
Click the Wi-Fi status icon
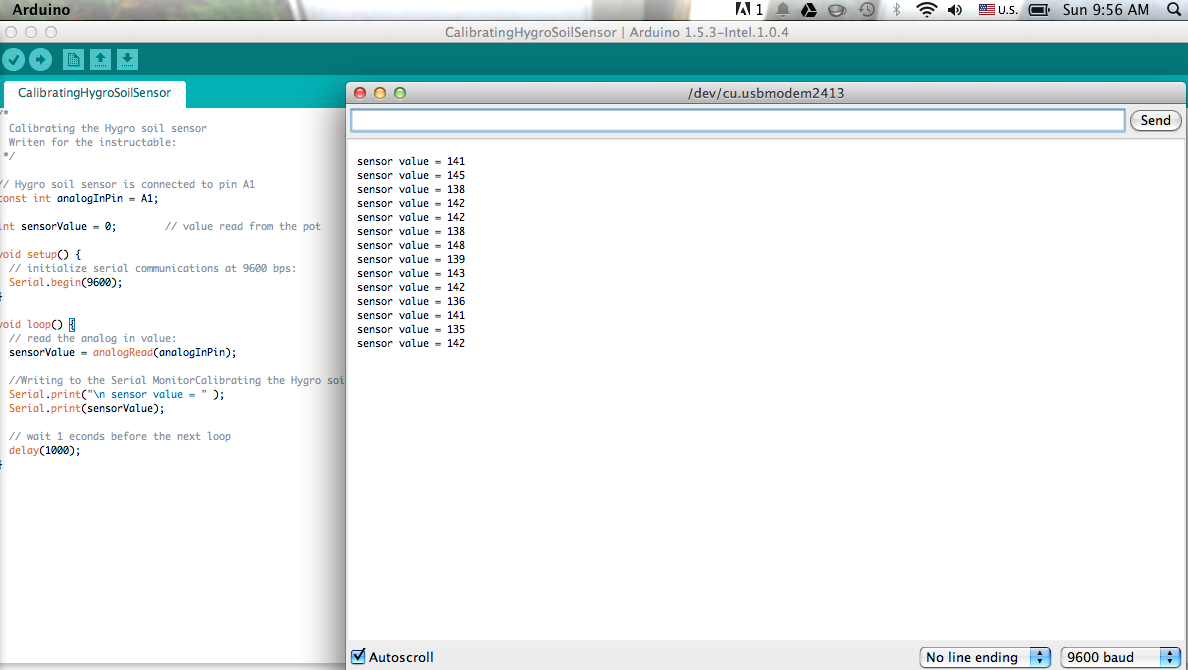point(926,10)
